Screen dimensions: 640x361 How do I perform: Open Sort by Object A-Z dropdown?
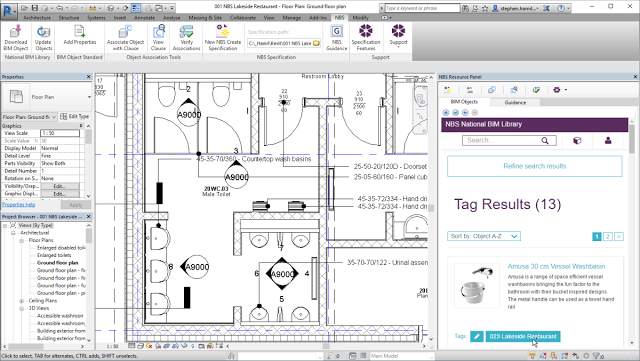(484, 236)
